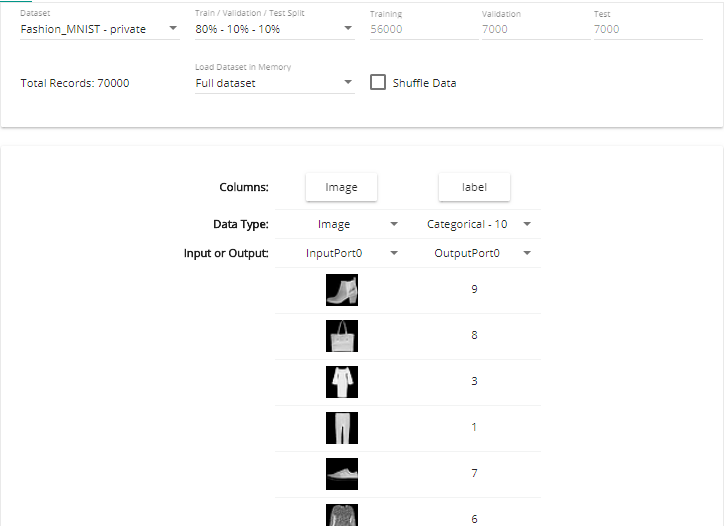Select the handbag image thumbnail
Image resolution: width=724 pixels, height=526 pixels.
342,336
